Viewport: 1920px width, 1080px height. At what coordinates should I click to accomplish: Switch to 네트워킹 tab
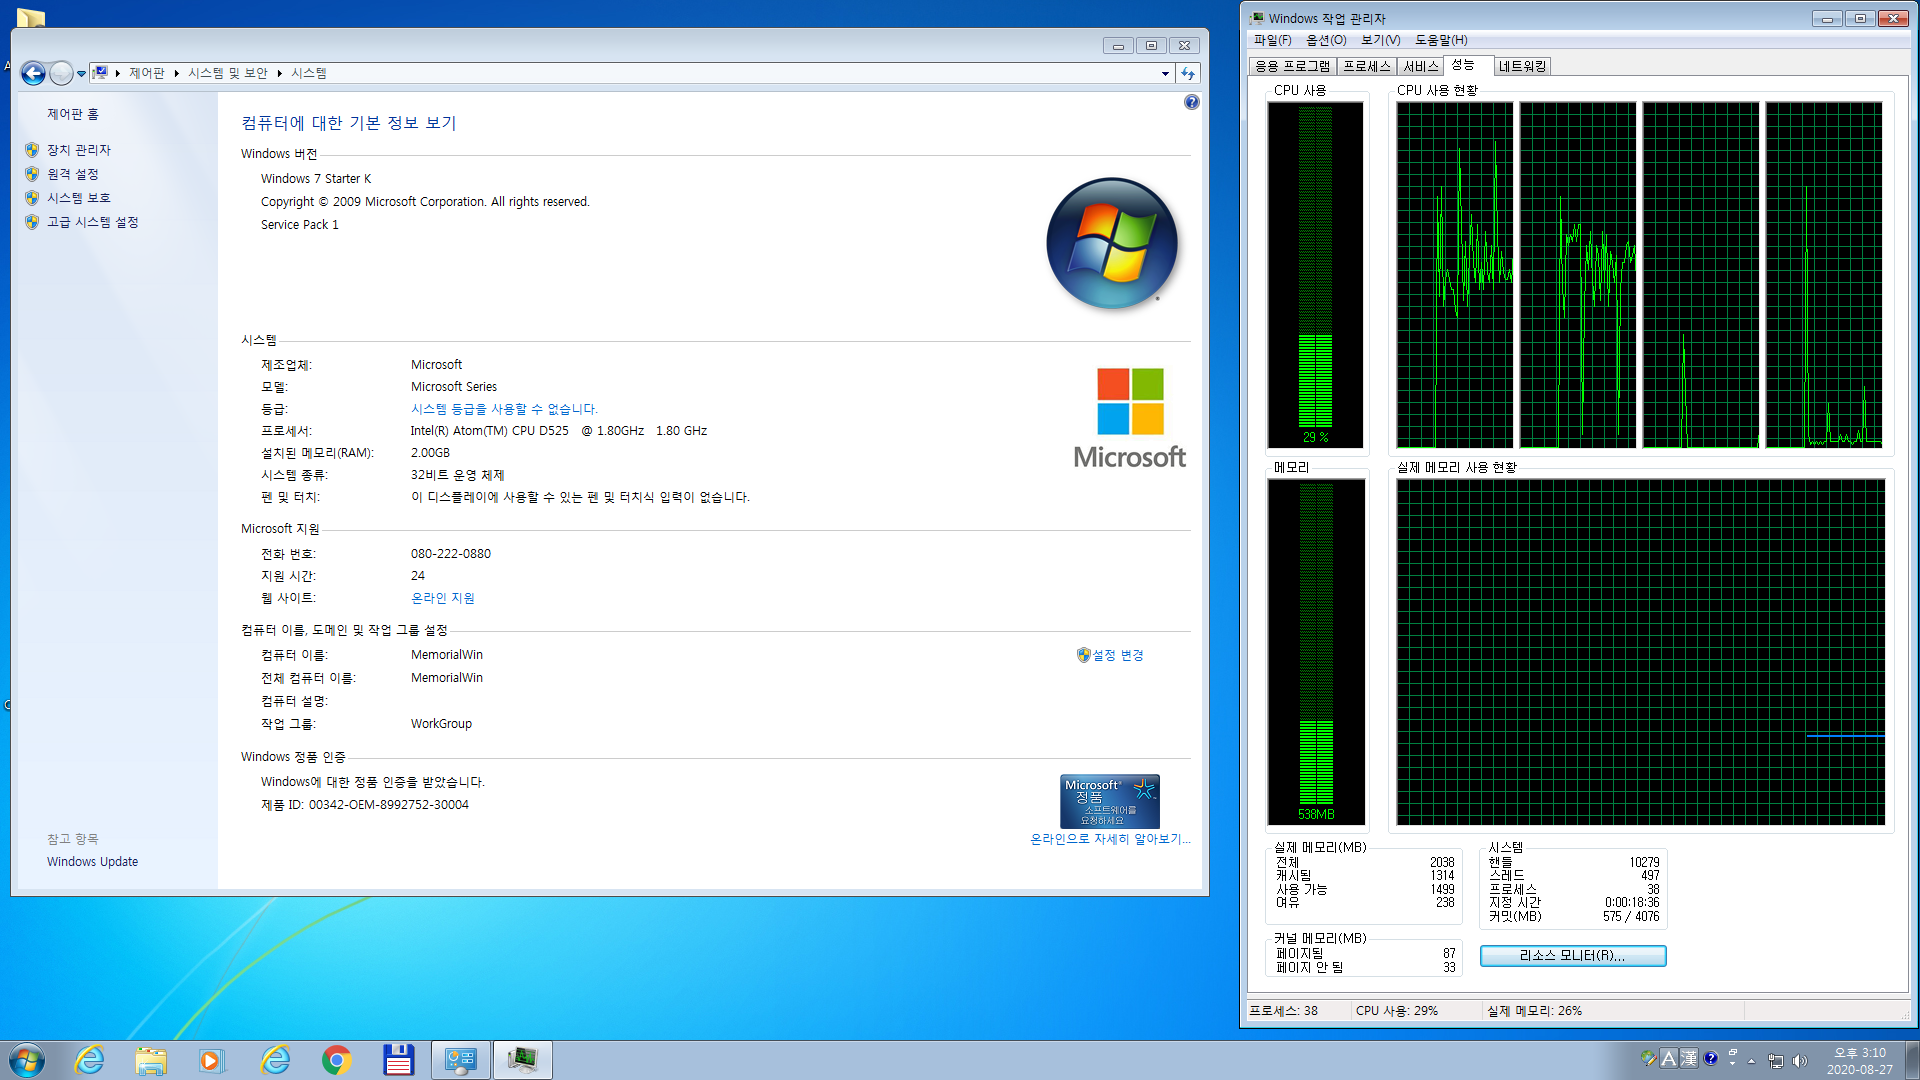tap(1522, 66)
